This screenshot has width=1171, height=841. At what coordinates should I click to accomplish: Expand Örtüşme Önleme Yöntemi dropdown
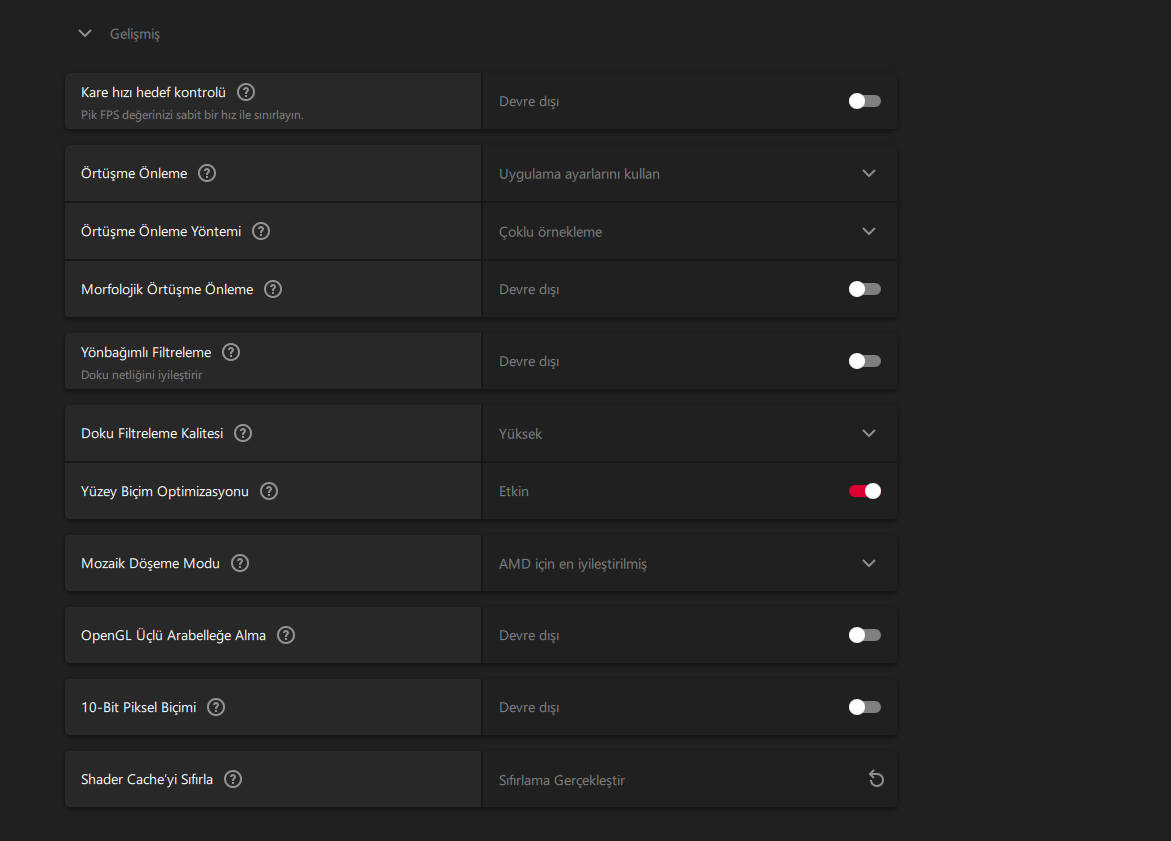coord(868,231)
